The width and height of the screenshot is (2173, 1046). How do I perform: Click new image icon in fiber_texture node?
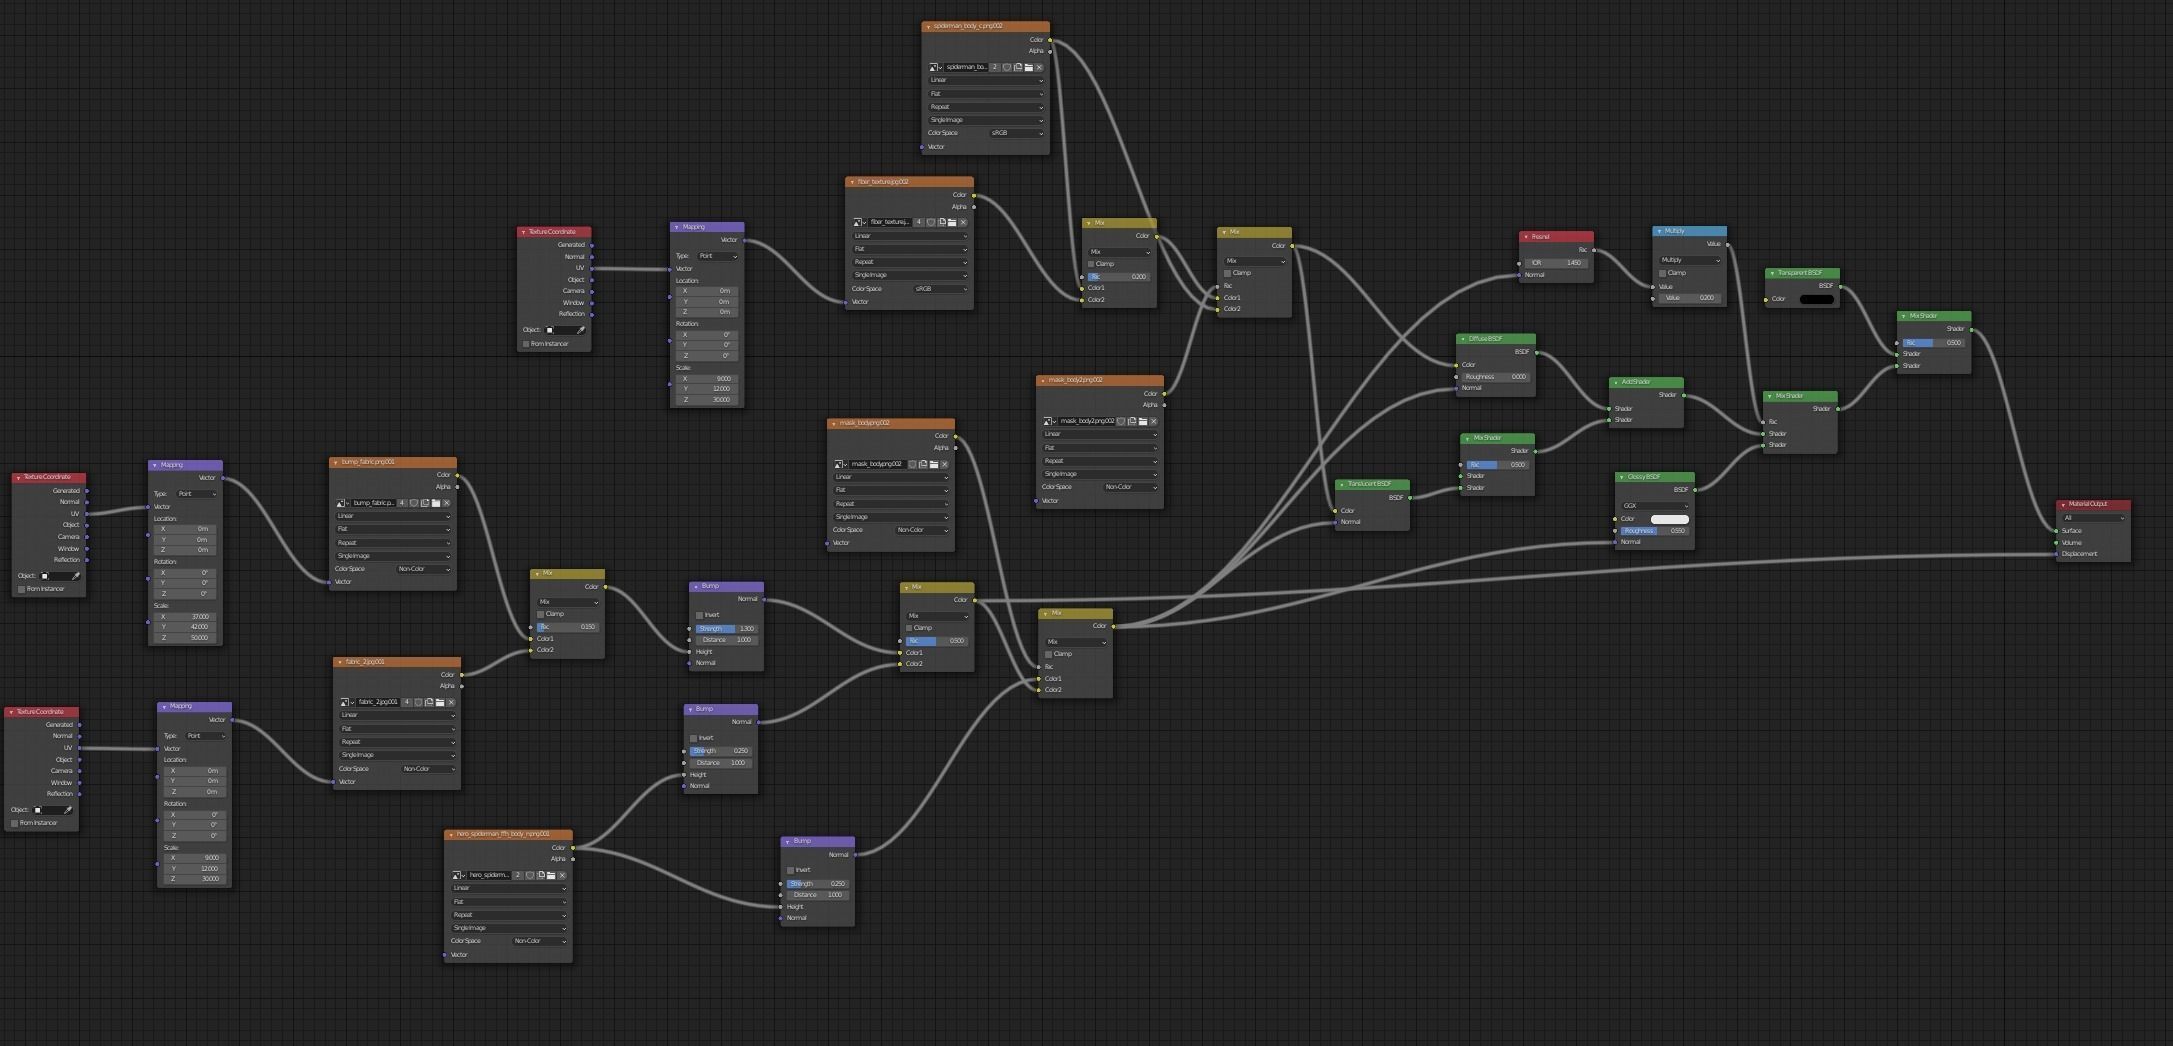(x=941, y=222)
